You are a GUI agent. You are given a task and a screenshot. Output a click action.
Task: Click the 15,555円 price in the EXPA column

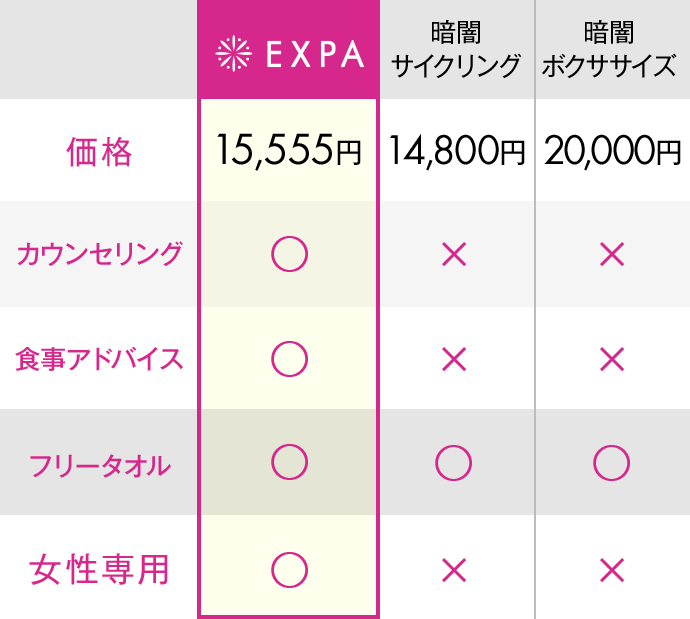tap(289, 150)
